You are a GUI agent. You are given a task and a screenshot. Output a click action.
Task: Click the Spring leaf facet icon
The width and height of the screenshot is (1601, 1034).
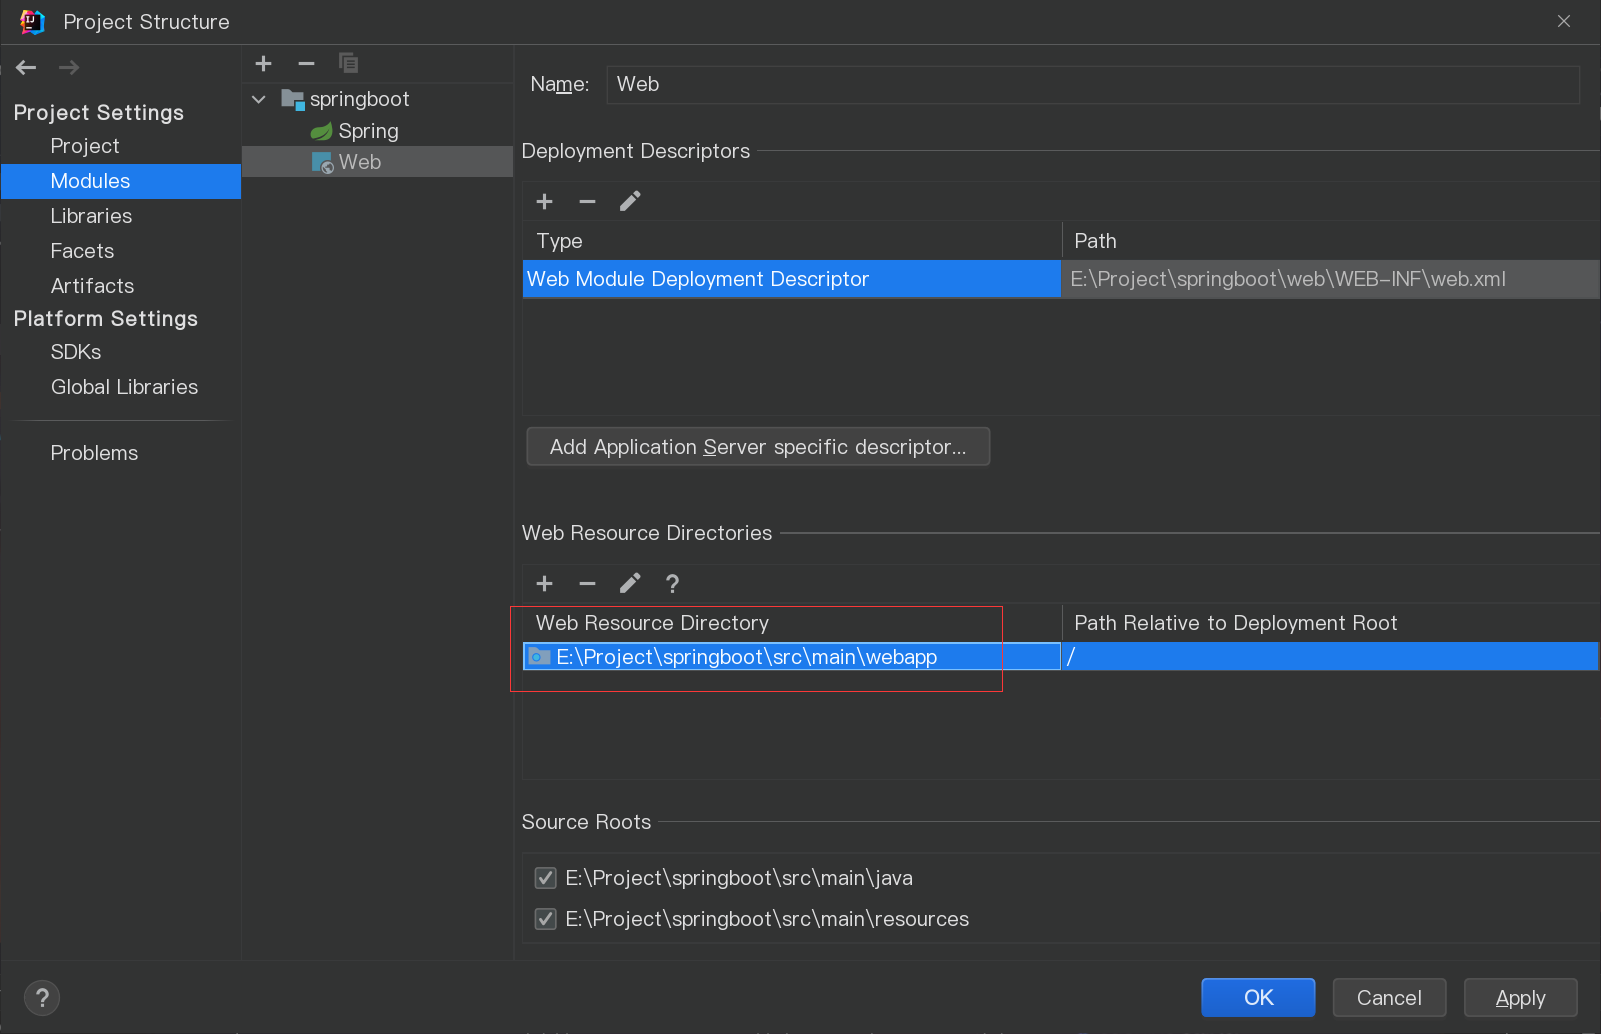[321, 131]
